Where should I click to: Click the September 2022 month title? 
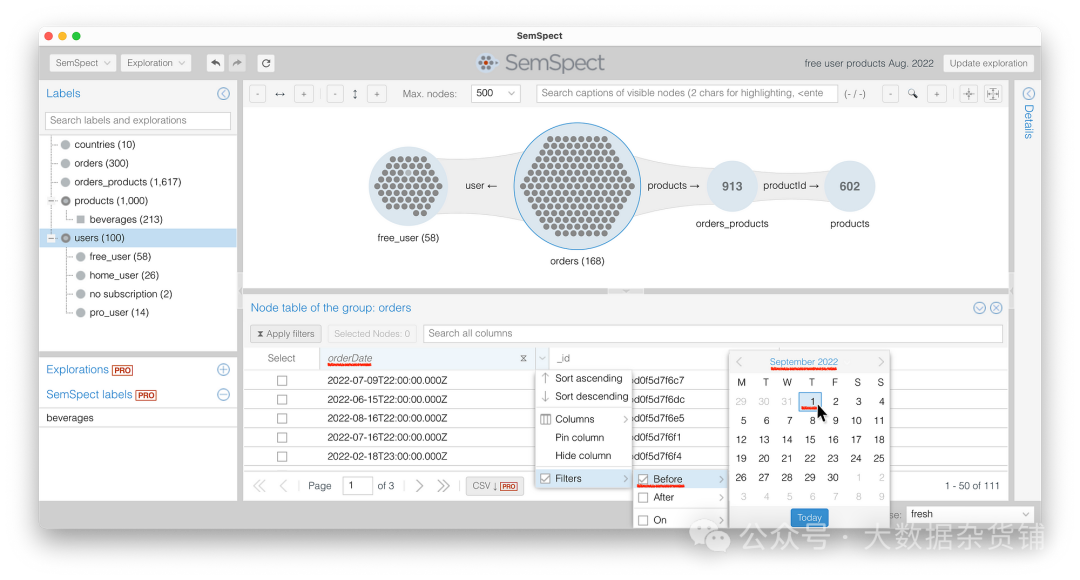pyautogui.click(x=803, y=362)
